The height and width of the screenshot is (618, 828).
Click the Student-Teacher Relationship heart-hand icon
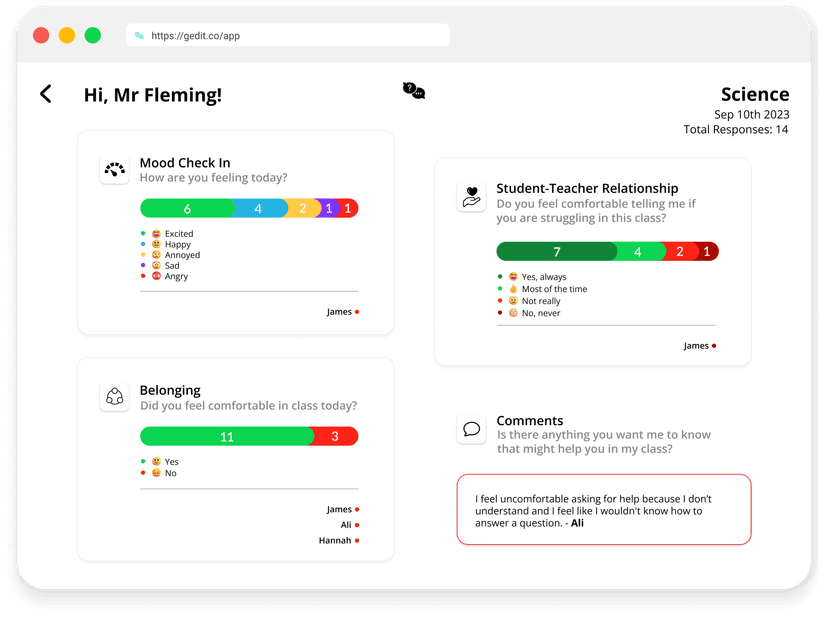471,196
